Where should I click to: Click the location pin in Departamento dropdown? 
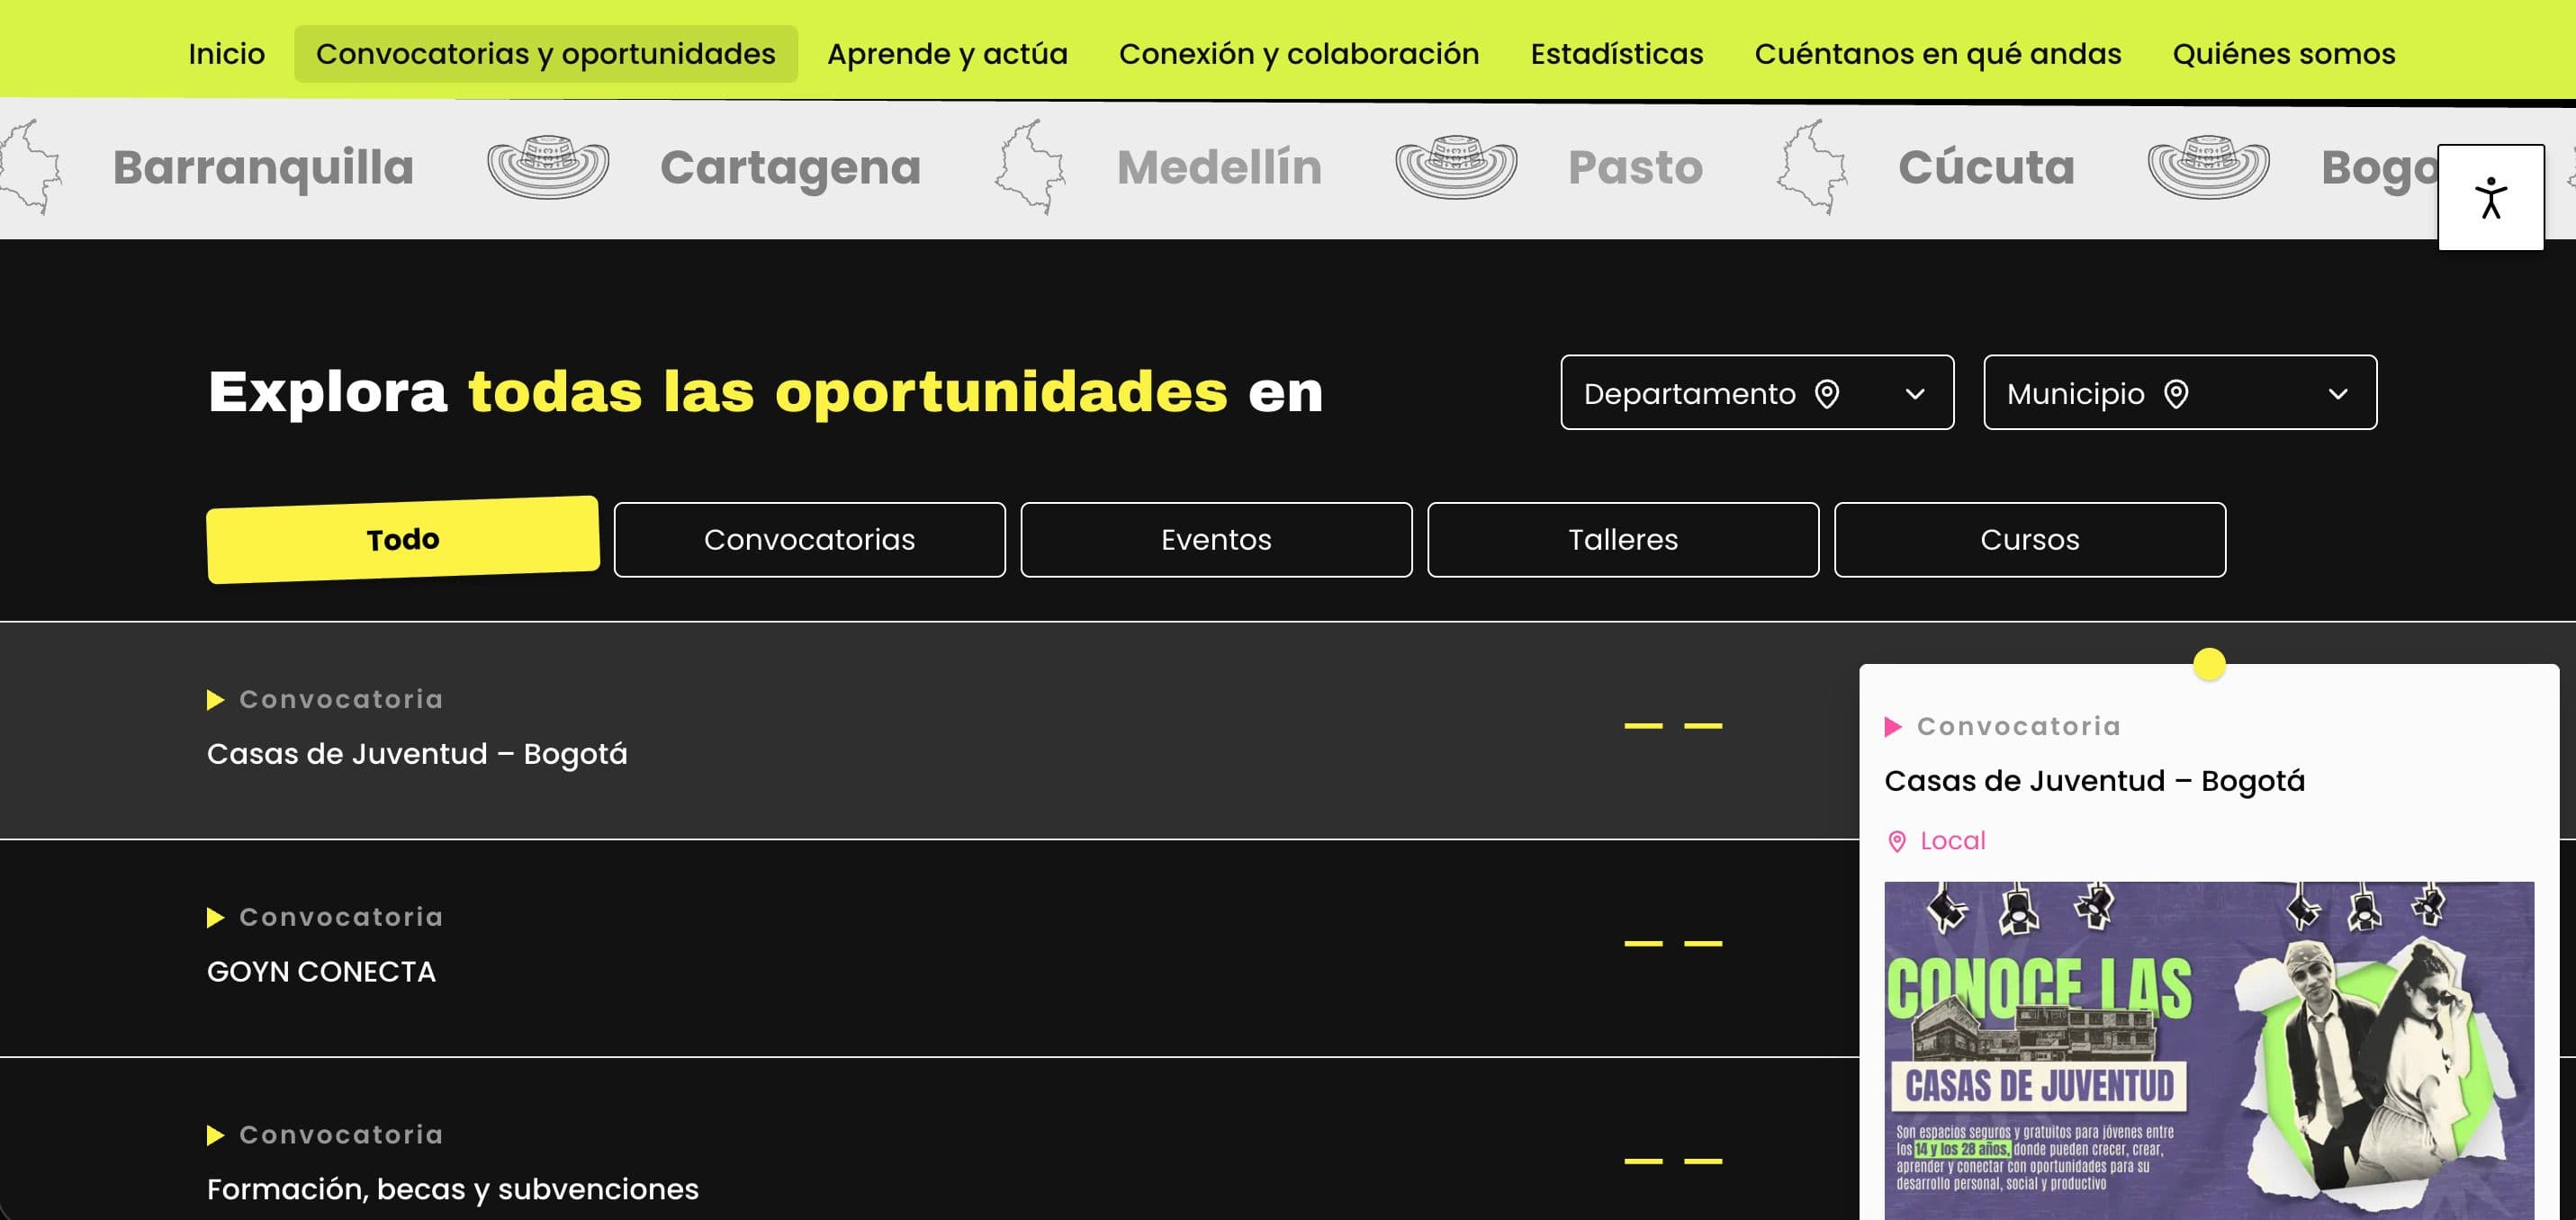(x=1827, y=394)
